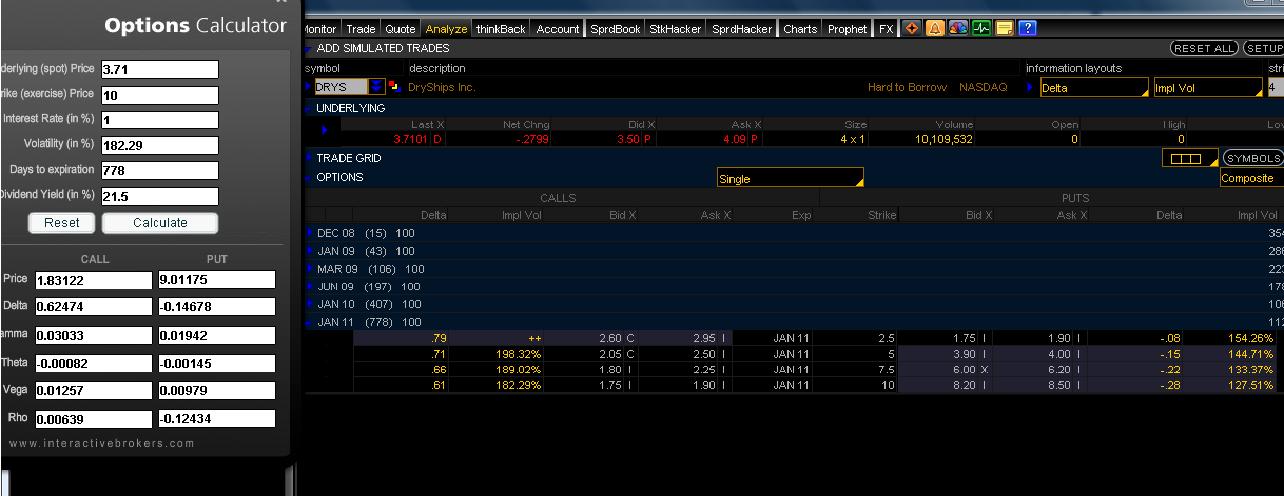Image resolution: width=1284 pixels, height=496 pixels.
Task: Expand the JAN 10 (407) expiration
Action: [x=310, y=305]
